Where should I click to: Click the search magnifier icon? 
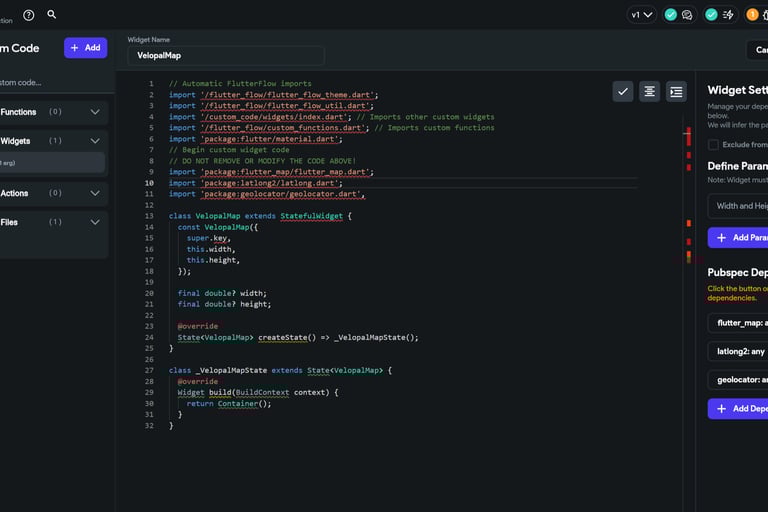coord(52,15)
